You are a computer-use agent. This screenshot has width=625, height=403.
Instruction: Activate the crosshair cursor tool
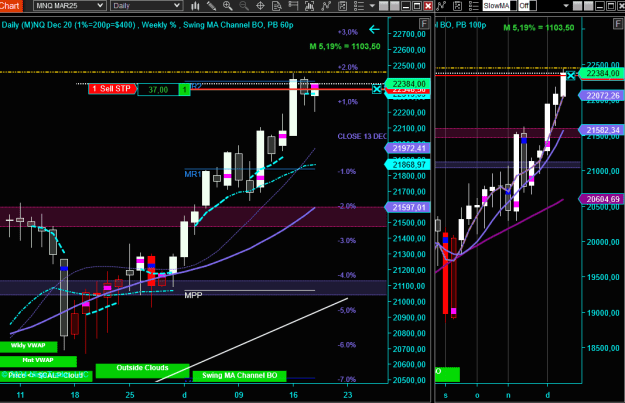pos(260,6)
